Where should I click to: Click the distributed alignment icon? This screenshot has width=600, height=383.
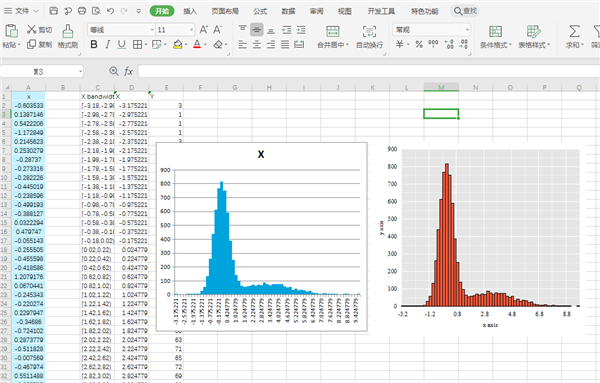coord(299,45)
